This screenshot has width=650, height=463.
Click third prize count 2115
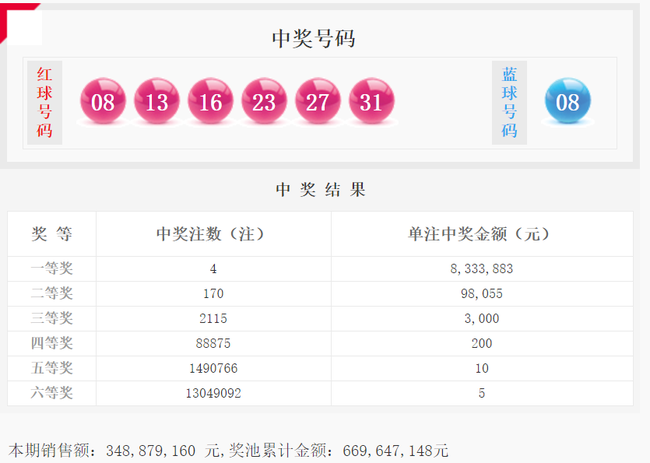(213, 319)
